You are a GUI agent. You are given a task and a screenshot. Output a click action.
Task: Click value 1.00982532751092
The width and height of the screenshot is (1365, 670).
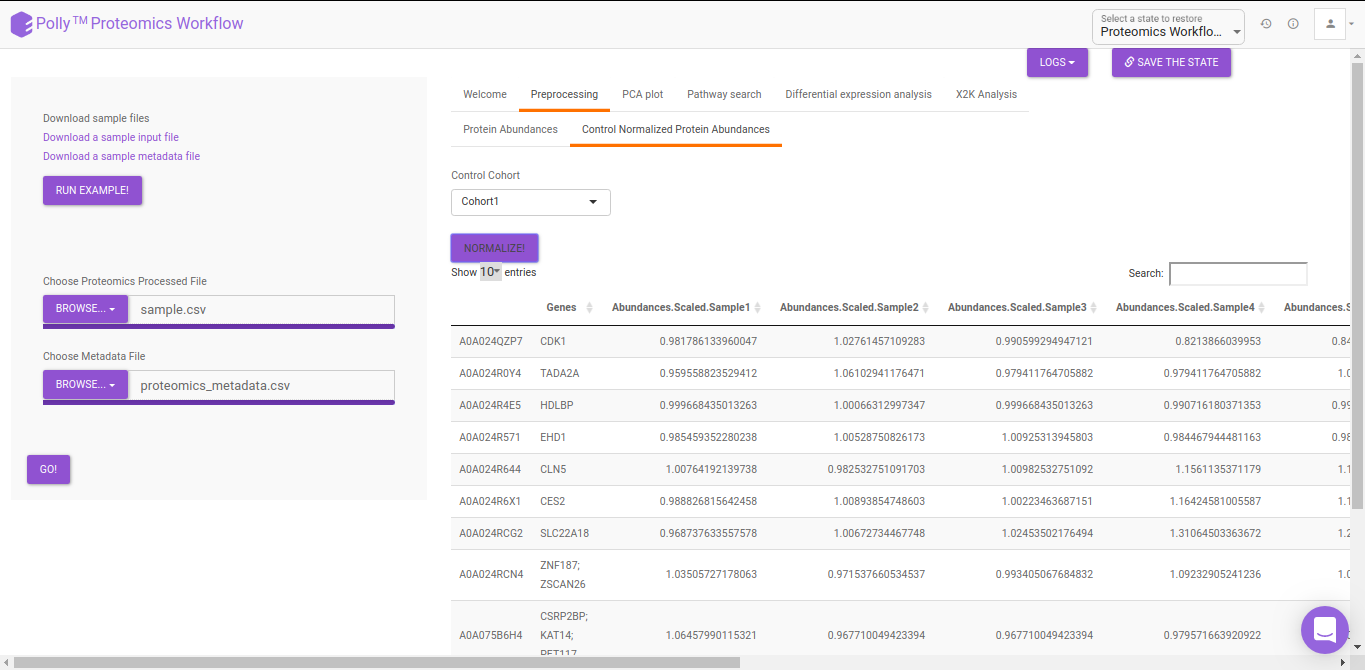coord(1047,469)
